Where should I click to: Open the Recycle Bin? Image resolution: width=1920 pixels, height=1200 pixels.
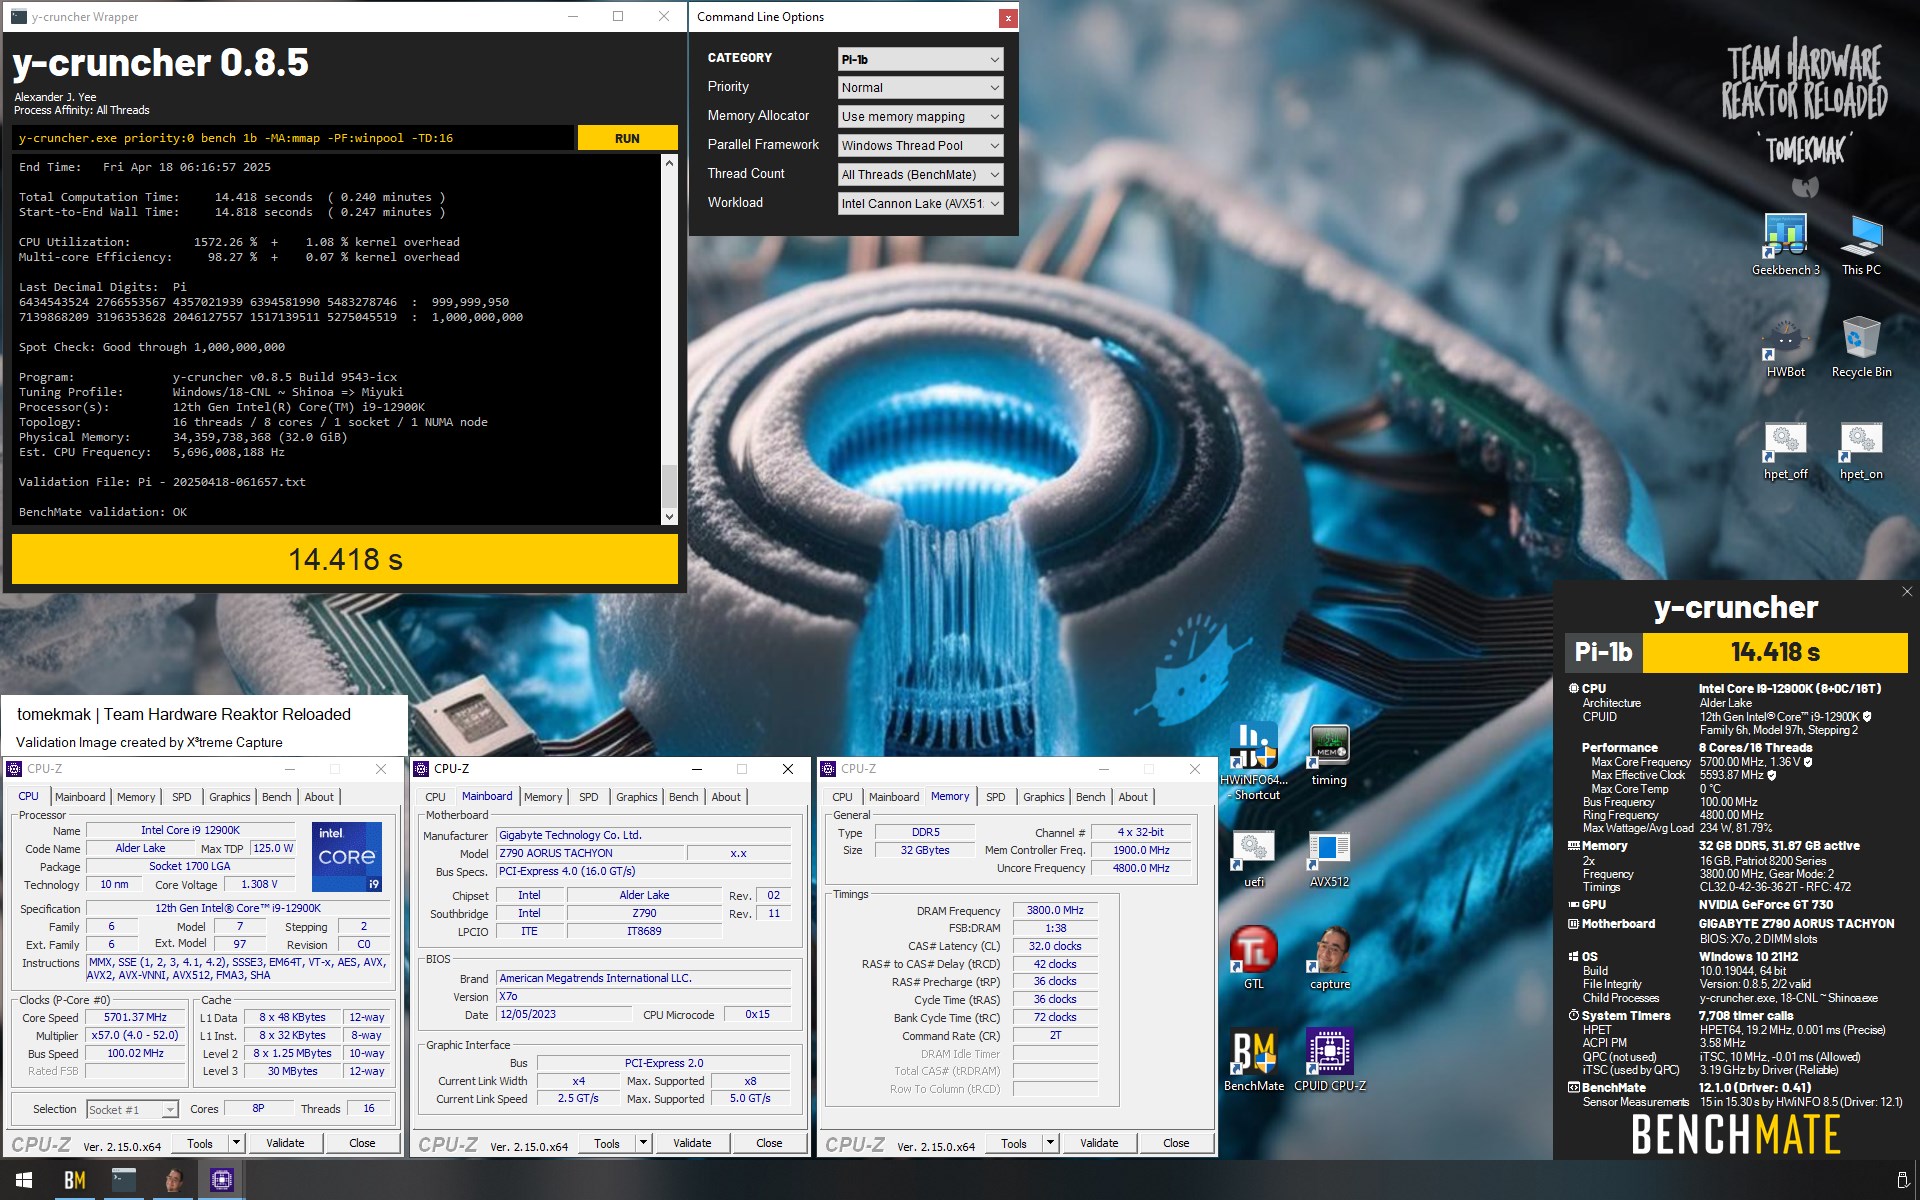click(x=1861, y=347)
